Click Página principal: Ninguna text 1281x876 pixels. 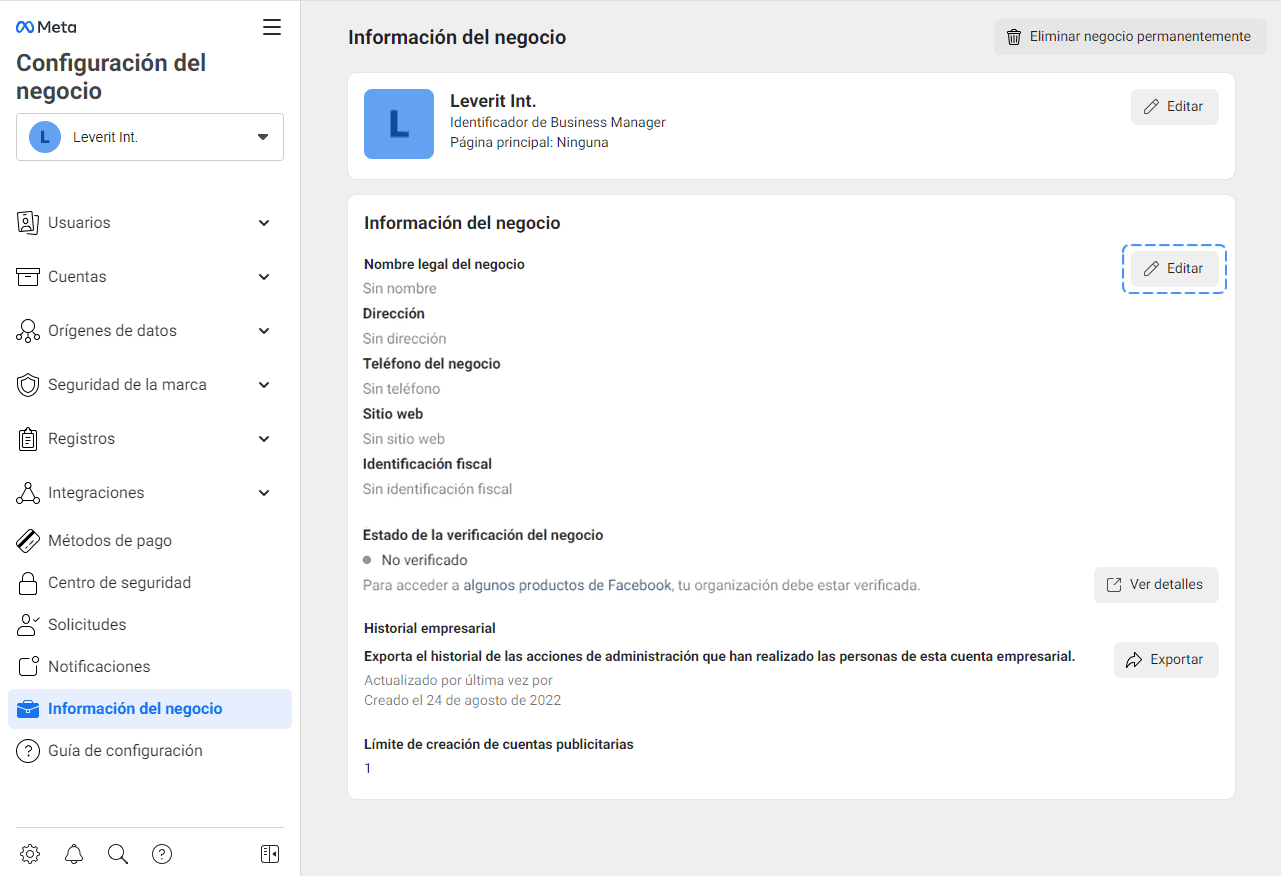click(529, 143)
